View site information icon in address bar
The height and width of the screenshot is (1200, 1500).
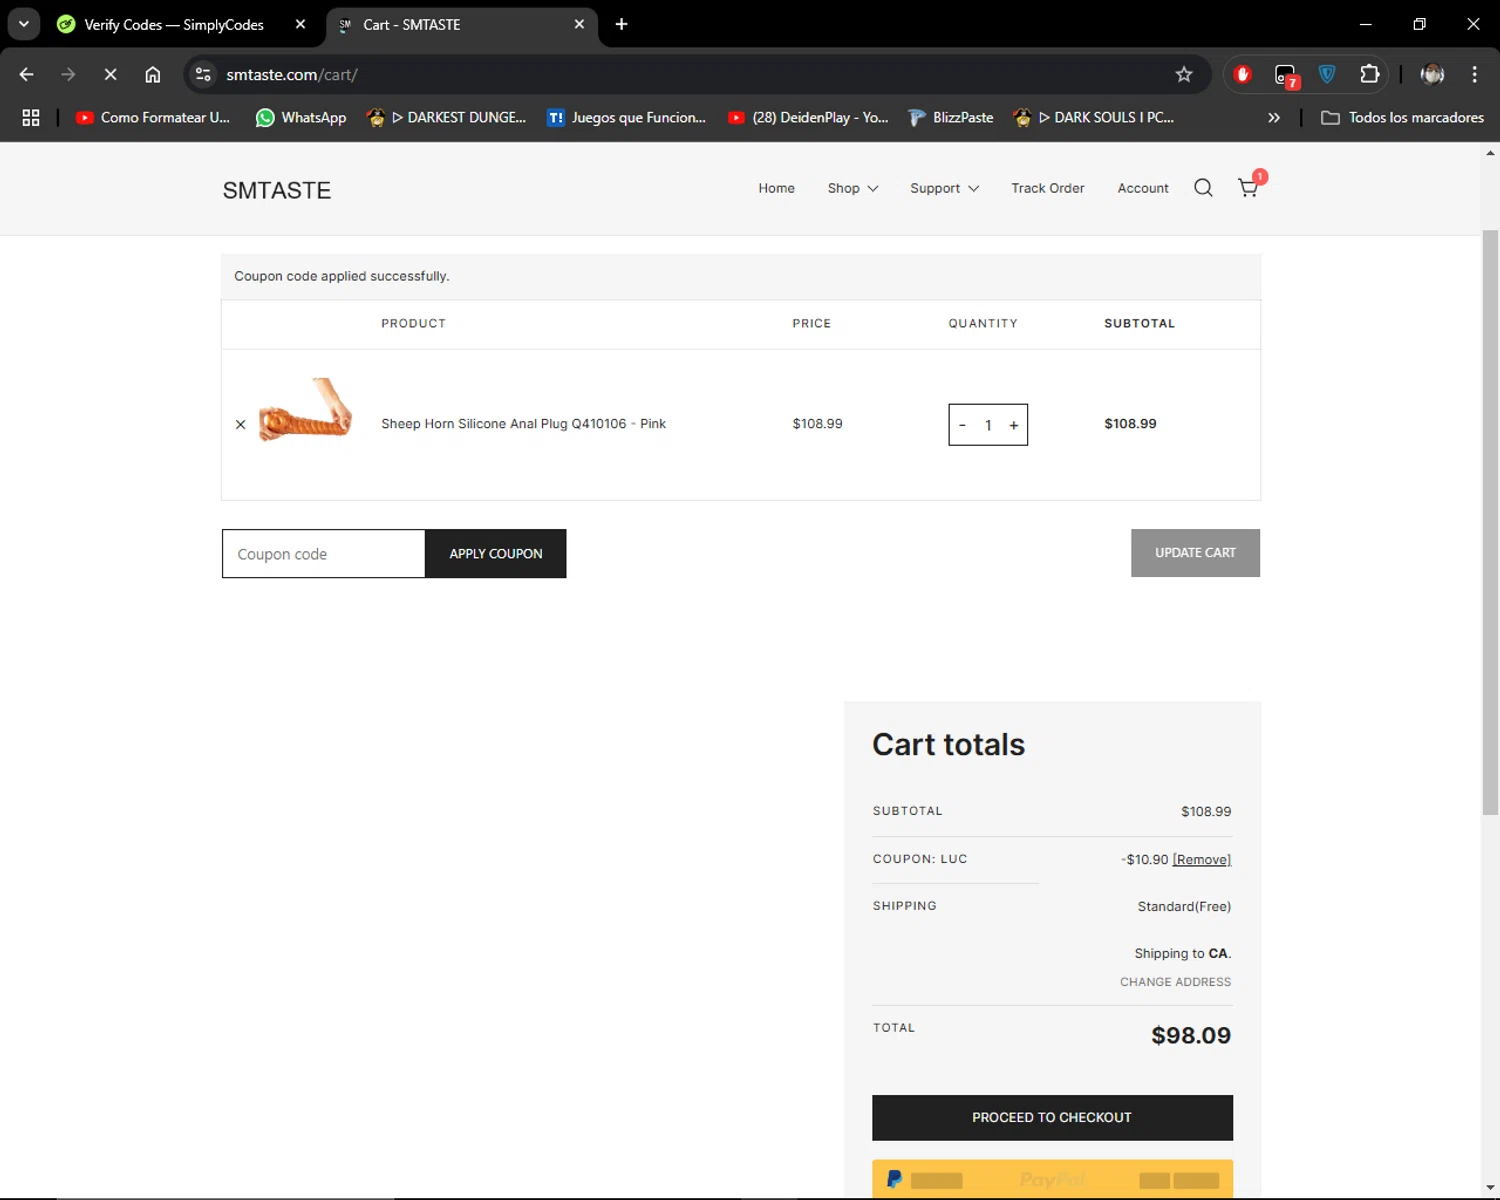pos(203,74)
